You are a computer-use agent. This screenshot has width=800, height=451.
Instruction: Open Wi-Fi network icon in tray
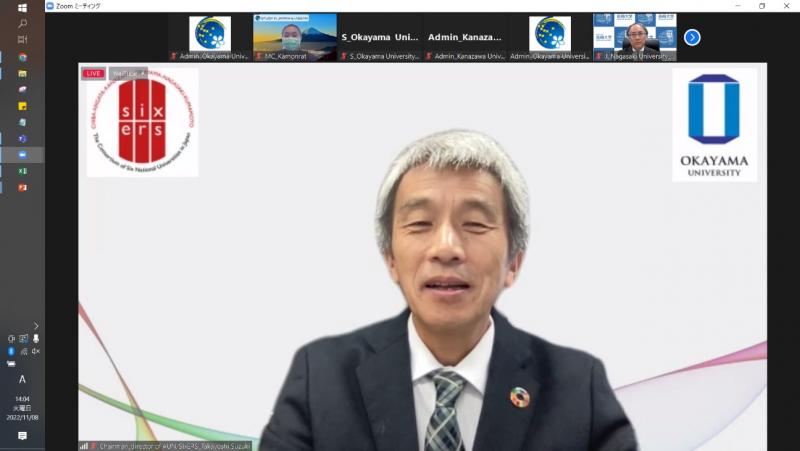(23, 351)
